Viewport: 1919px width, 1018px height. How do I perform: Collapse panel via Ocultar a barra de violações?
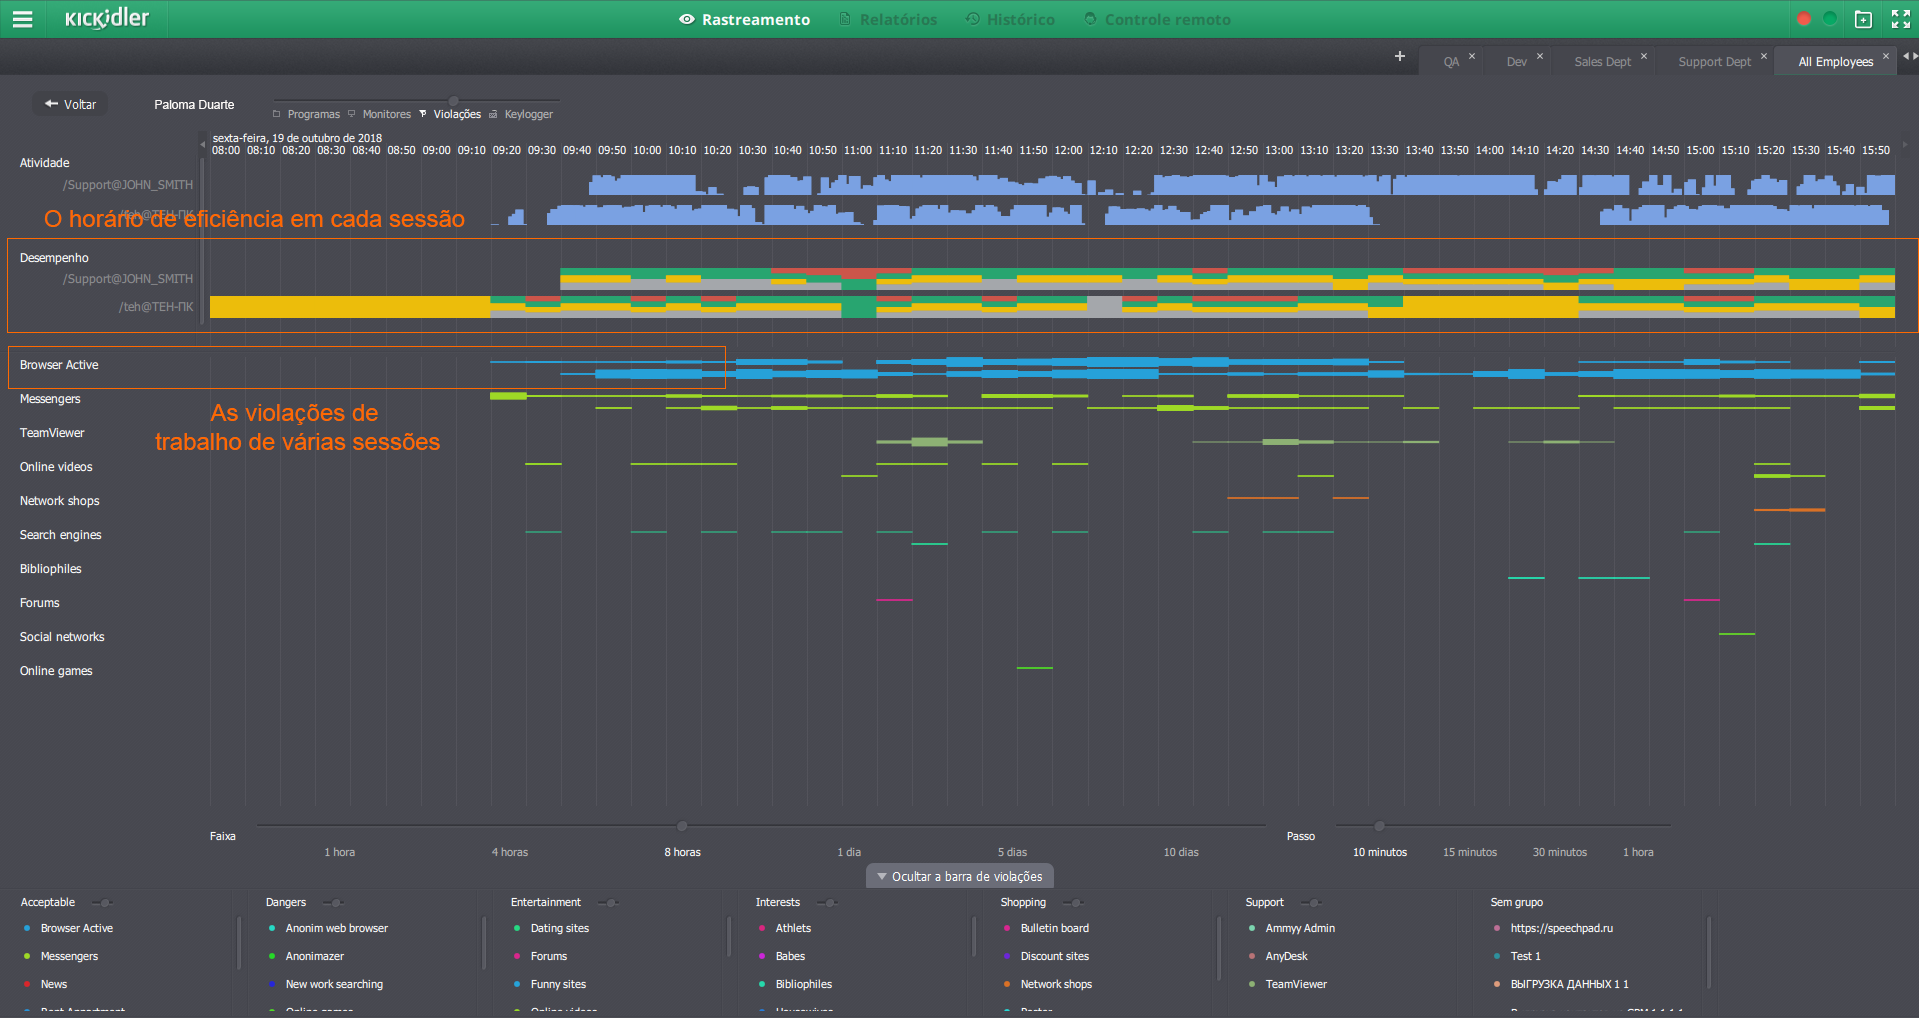click(x=960, y=876)
